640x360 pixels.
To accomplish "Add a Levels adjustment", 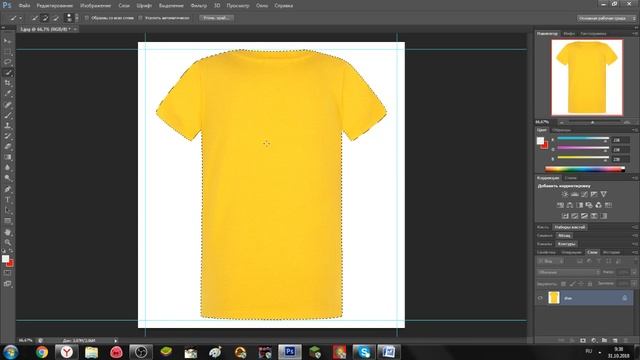I will coord(575,194).
